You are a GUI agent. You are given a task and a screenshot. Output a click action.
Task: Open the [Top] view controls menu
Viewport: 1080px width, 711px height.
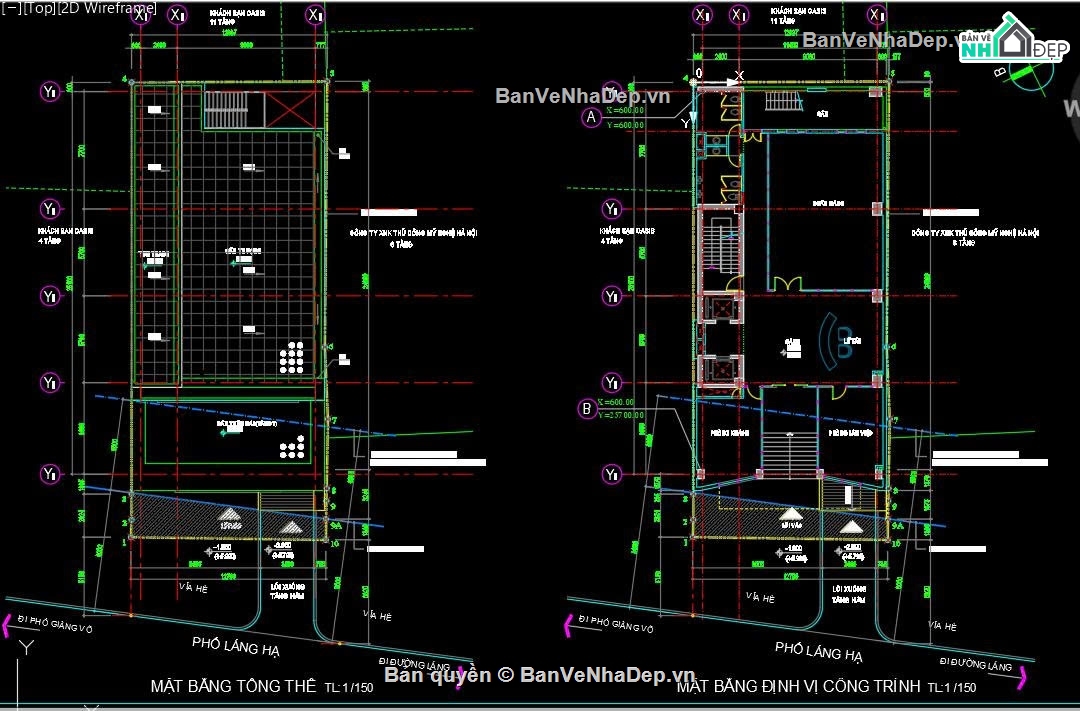point(39,8)
